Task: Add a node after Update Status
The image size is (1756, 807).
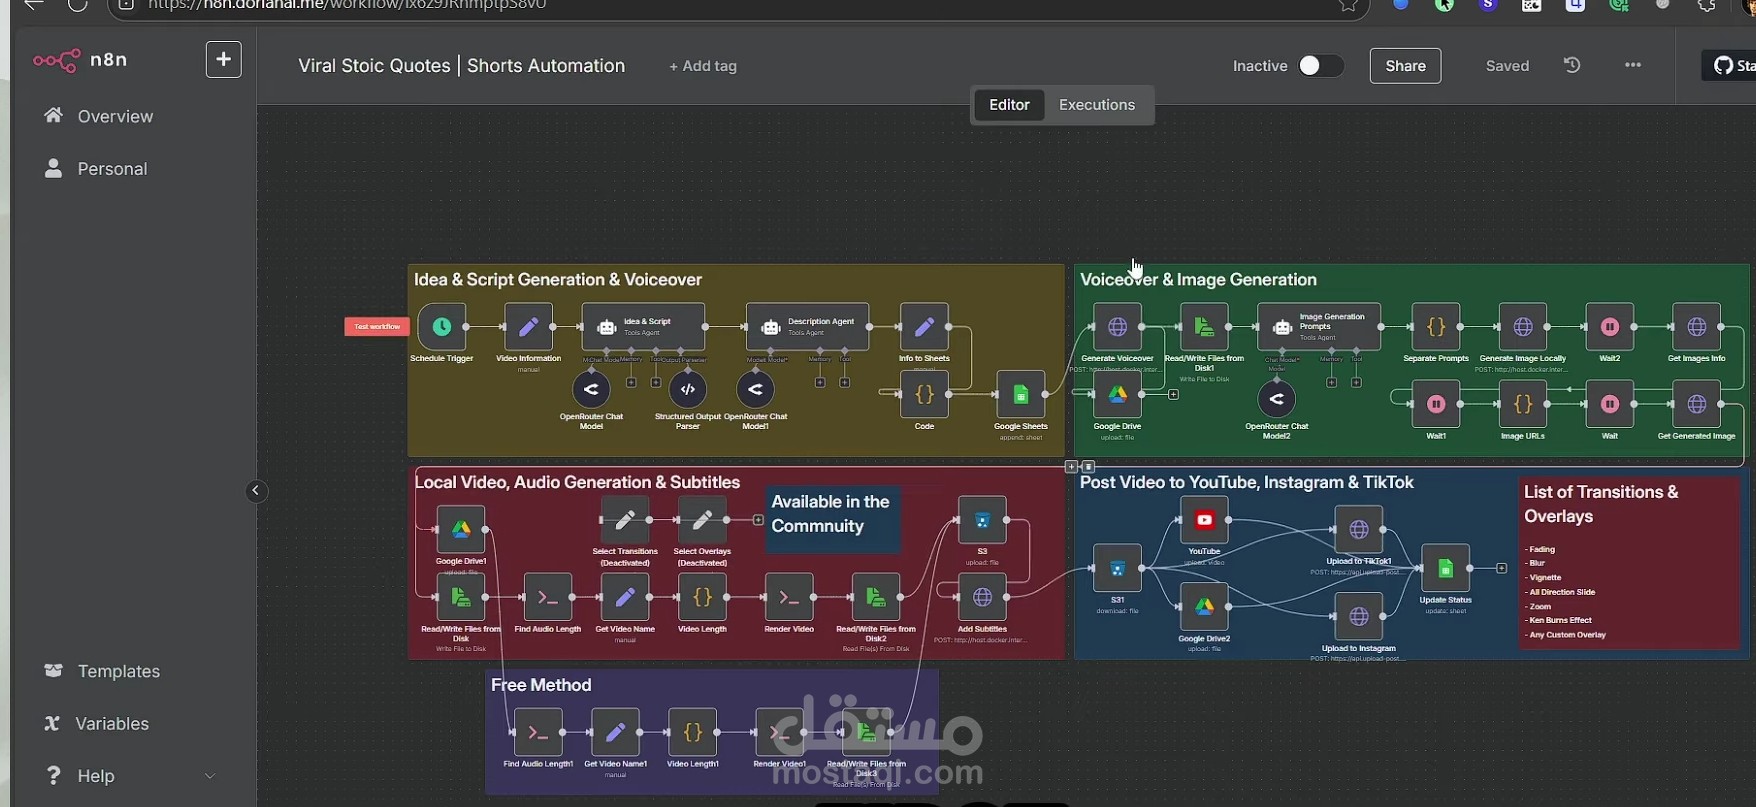Action: pos(1501,569)
